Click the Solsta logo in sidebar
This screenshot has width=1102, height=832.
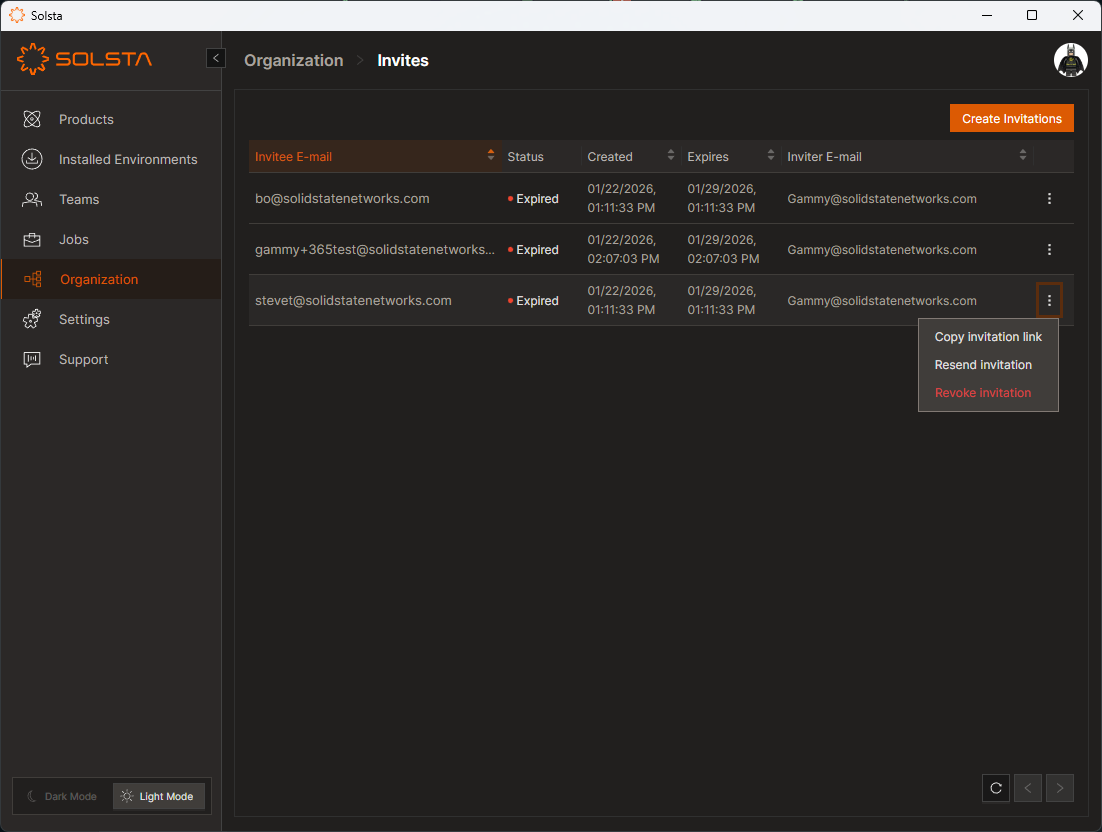tap(84, 59)
